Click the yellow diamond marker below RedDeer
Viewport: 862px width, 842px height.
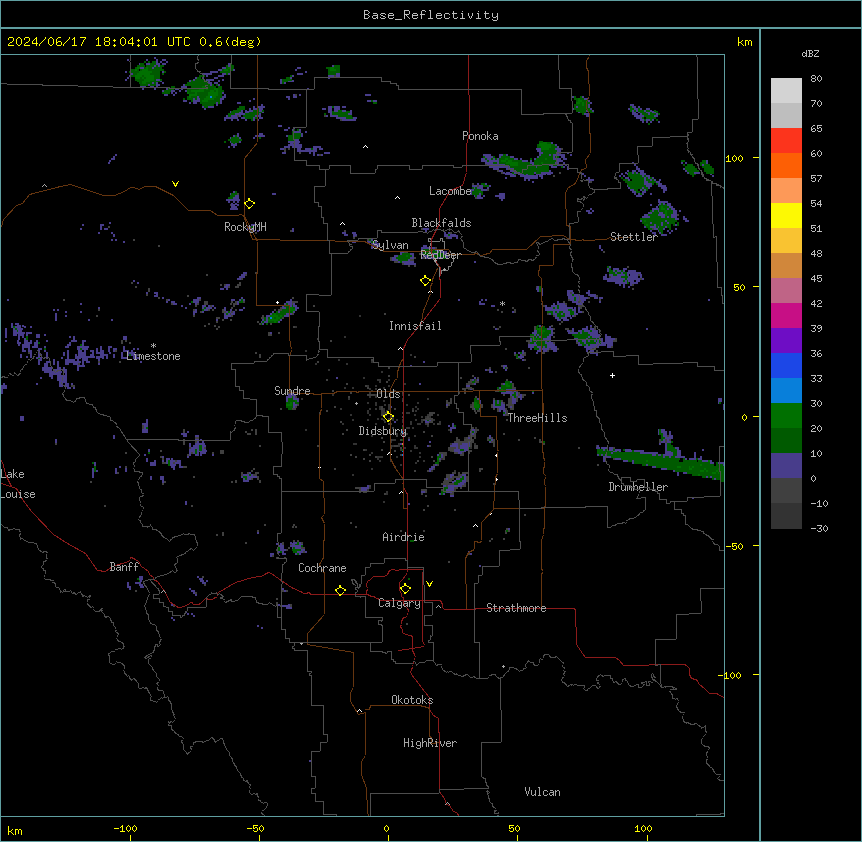pyautogui.click(x=426, y=281)
